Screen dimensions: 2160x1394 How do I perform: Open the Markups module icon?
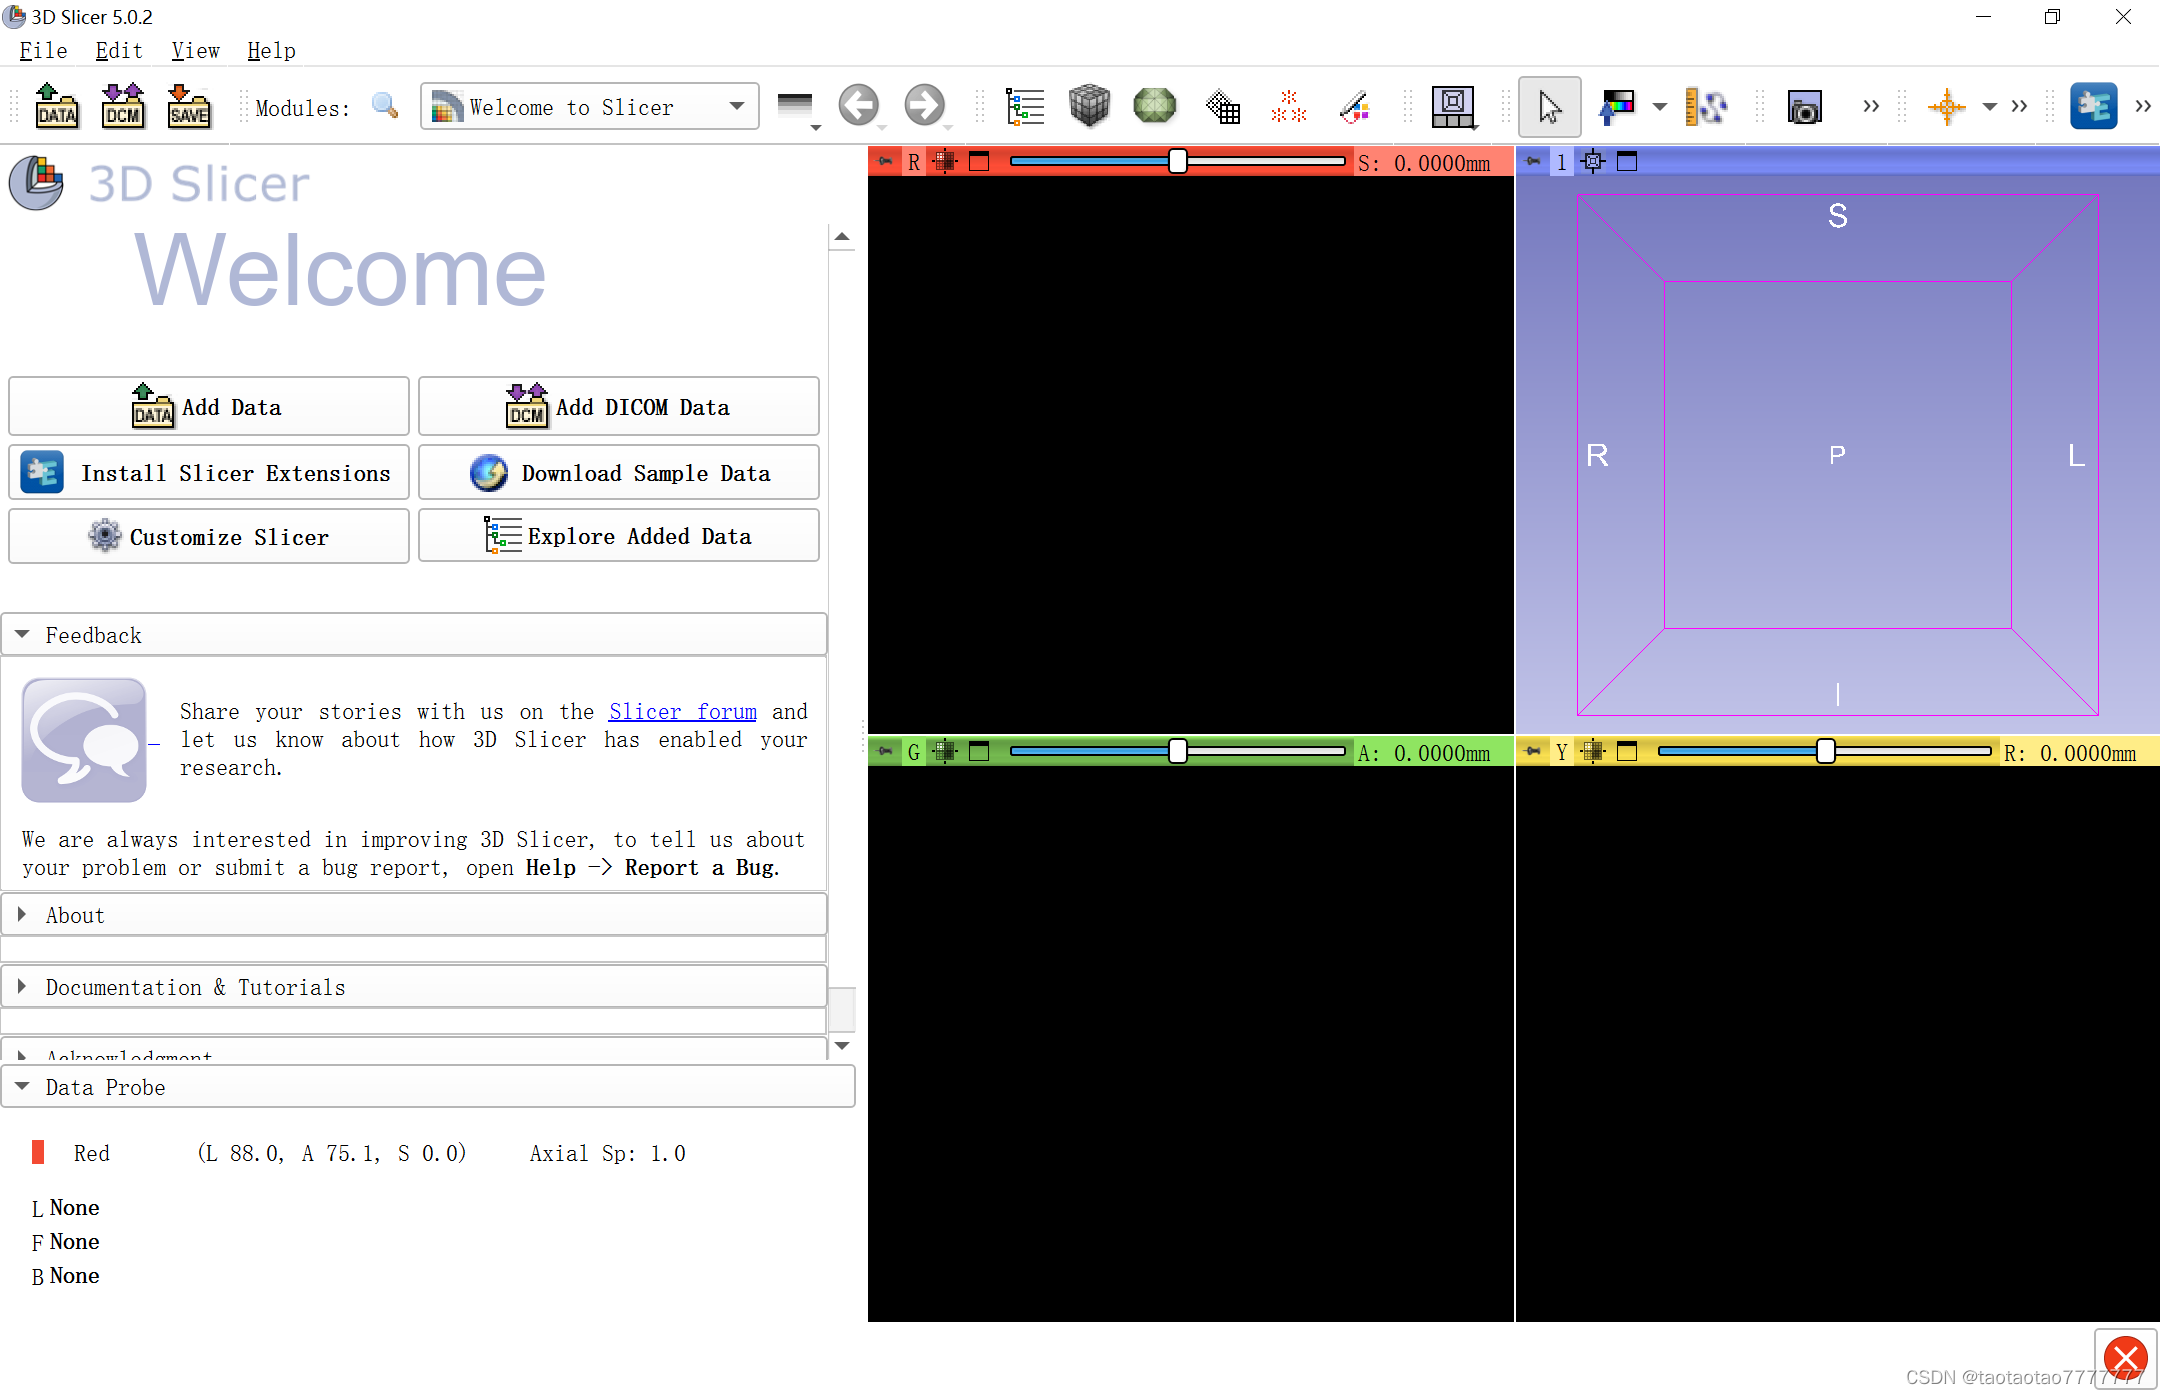click(1288, 106)
